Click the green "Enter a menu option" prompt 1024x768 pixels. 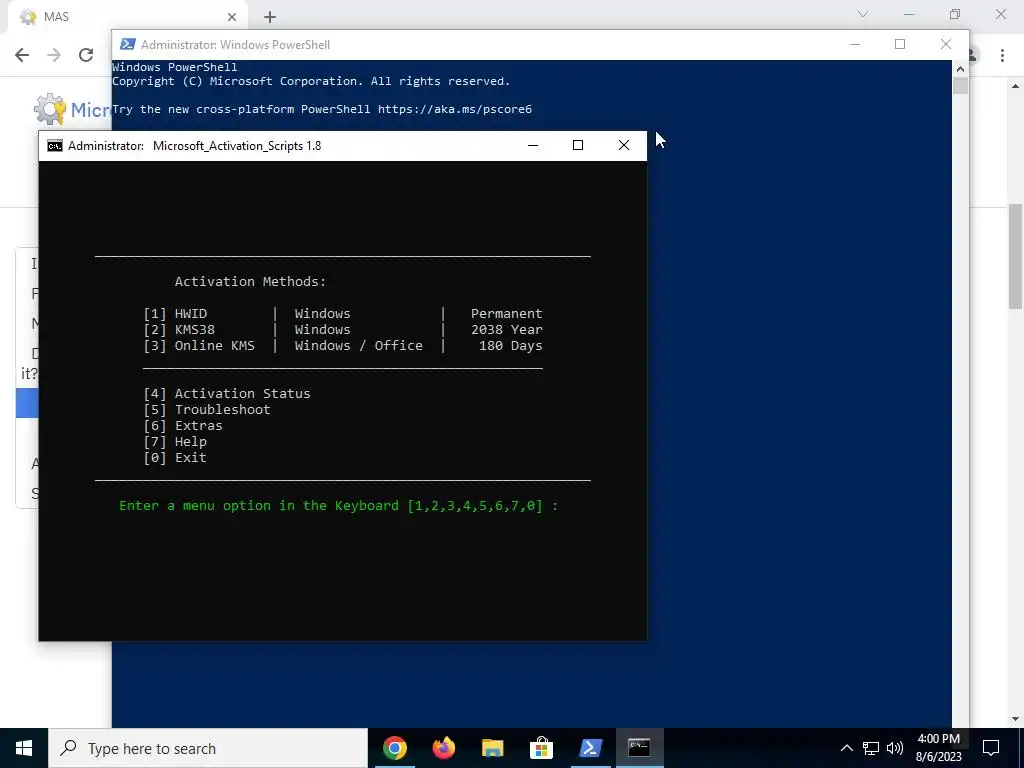click(x=338, y=506)
